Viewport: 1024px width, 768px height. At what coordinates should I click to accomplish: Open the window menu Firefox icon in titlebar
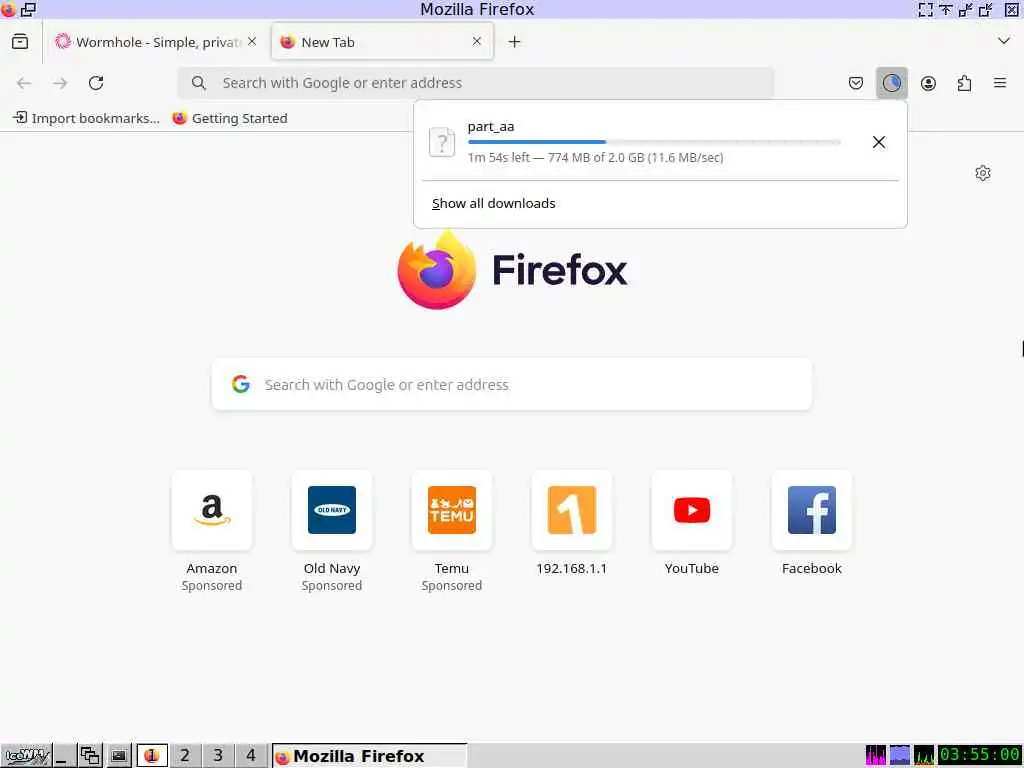click(x=8, y=9)
